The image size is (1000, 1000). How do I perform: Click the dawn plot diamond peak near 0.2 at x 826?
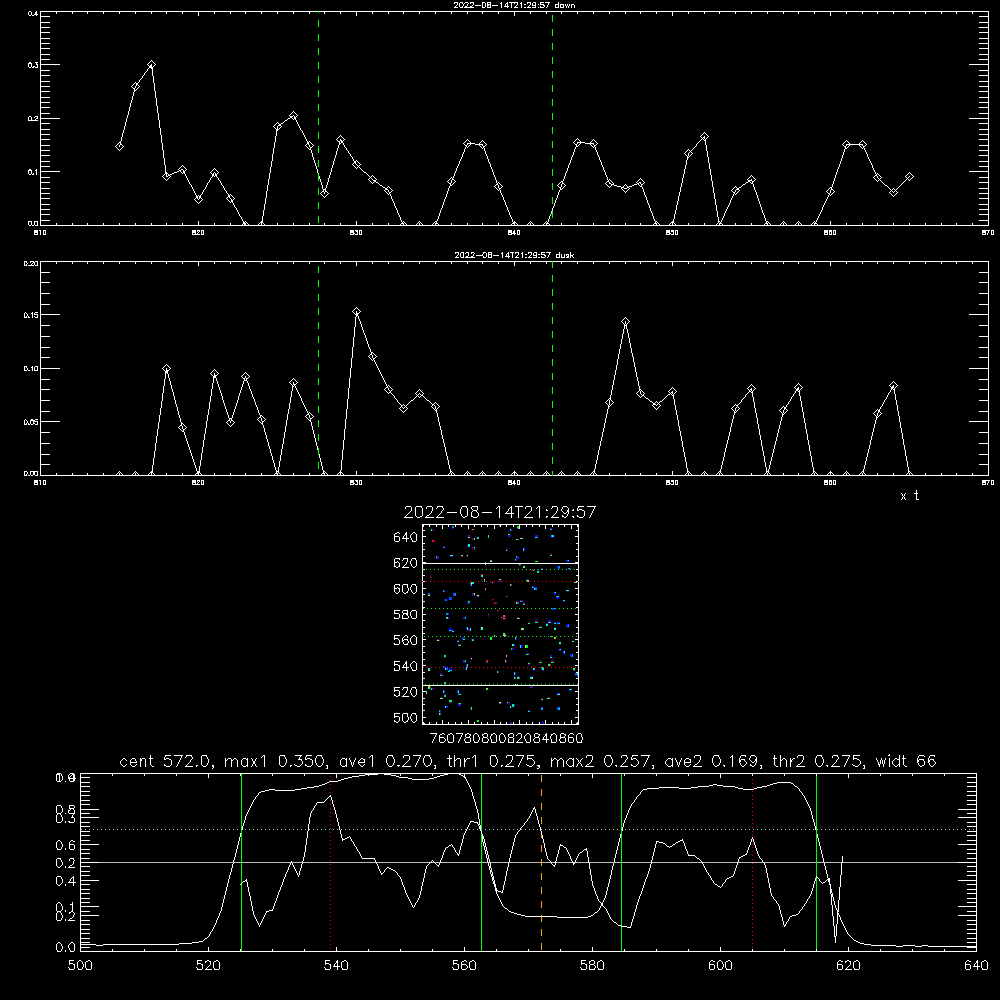(293, 115)
